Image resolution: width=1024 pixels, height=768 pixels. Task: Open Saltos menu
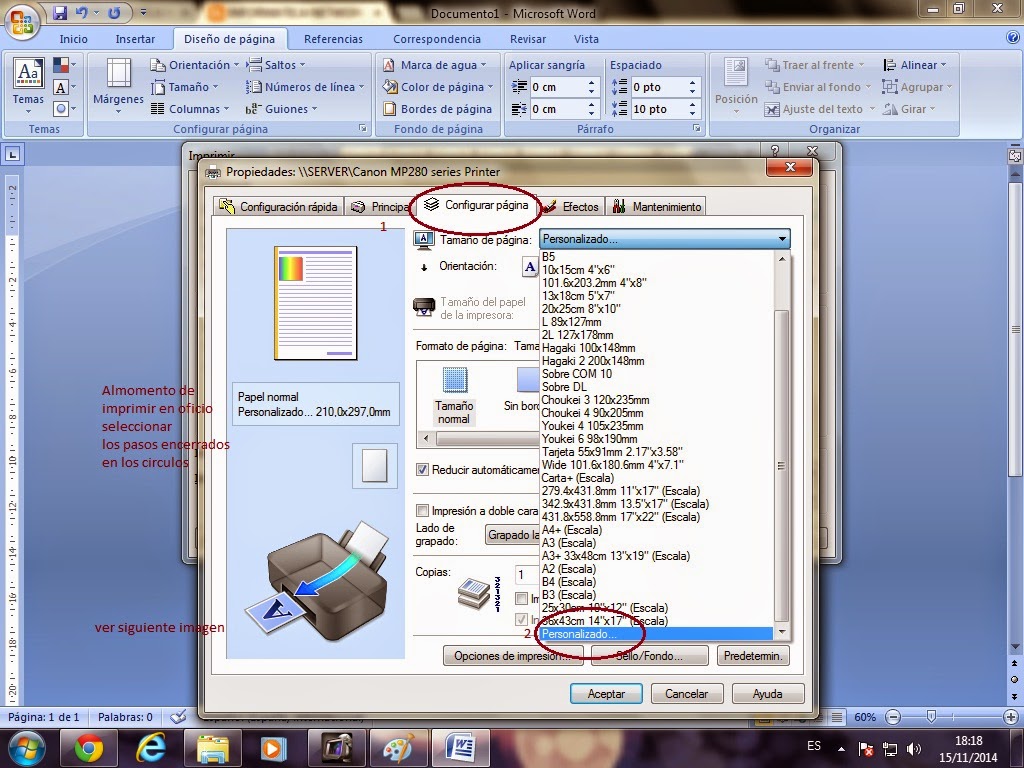(276, 65)
